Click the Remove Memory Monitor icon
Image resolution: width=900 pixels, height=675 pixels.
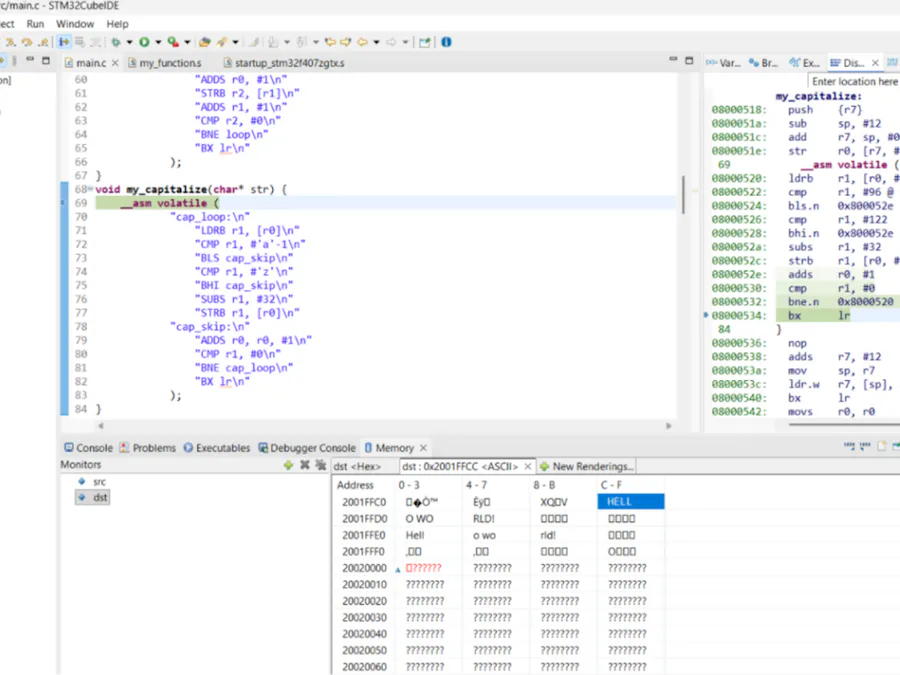(x=305, y=465)
